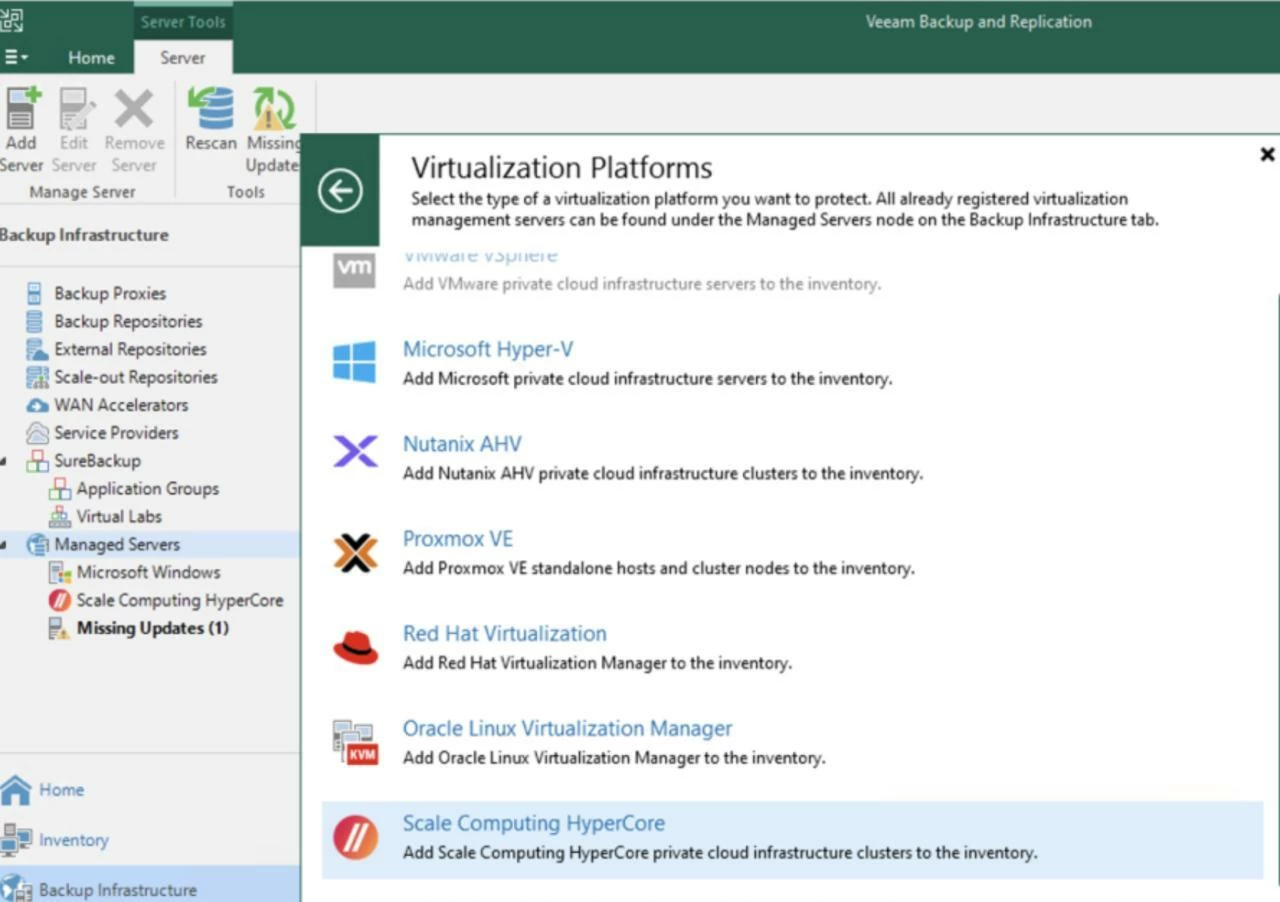Collapse the Managed Servers tree node arrow
1280x902 pixels.
(x=3, y=546)
